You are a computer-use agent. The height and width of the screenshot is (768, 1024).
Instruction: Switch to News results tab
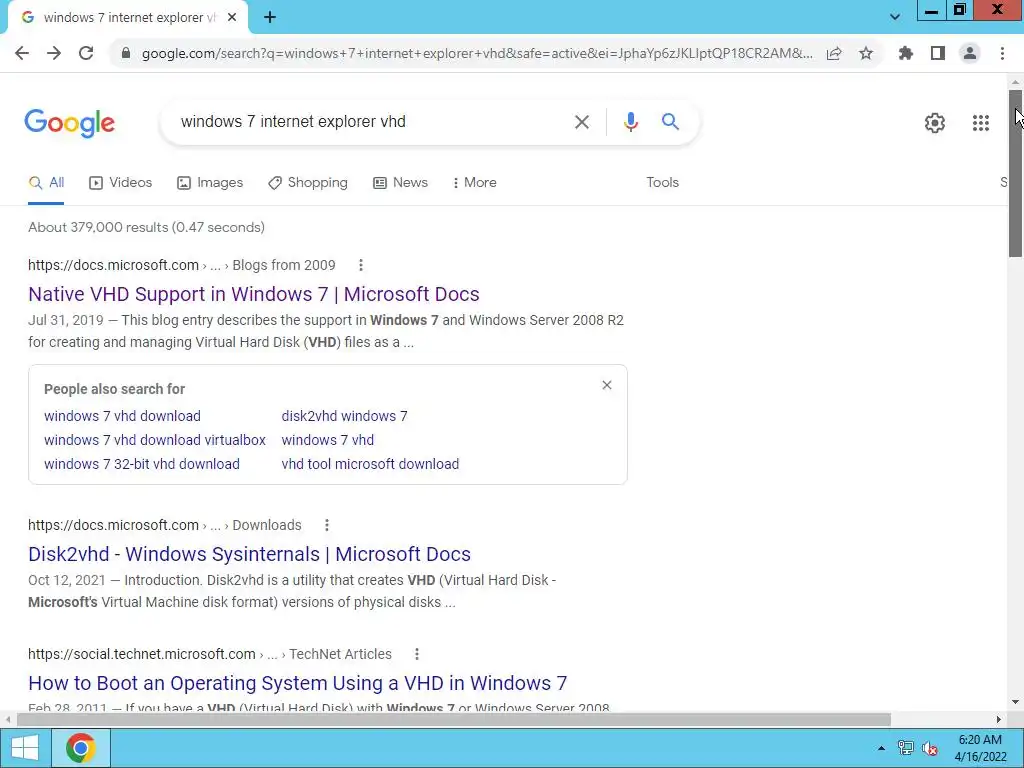400,183
